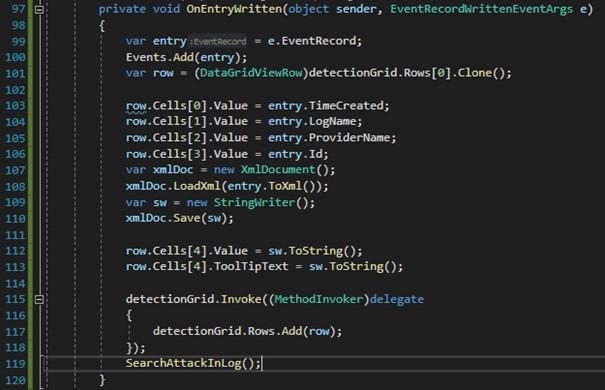Collapse the delegate block at line 115
Viewport: 605px width, 390px height.
coord(39,299)
